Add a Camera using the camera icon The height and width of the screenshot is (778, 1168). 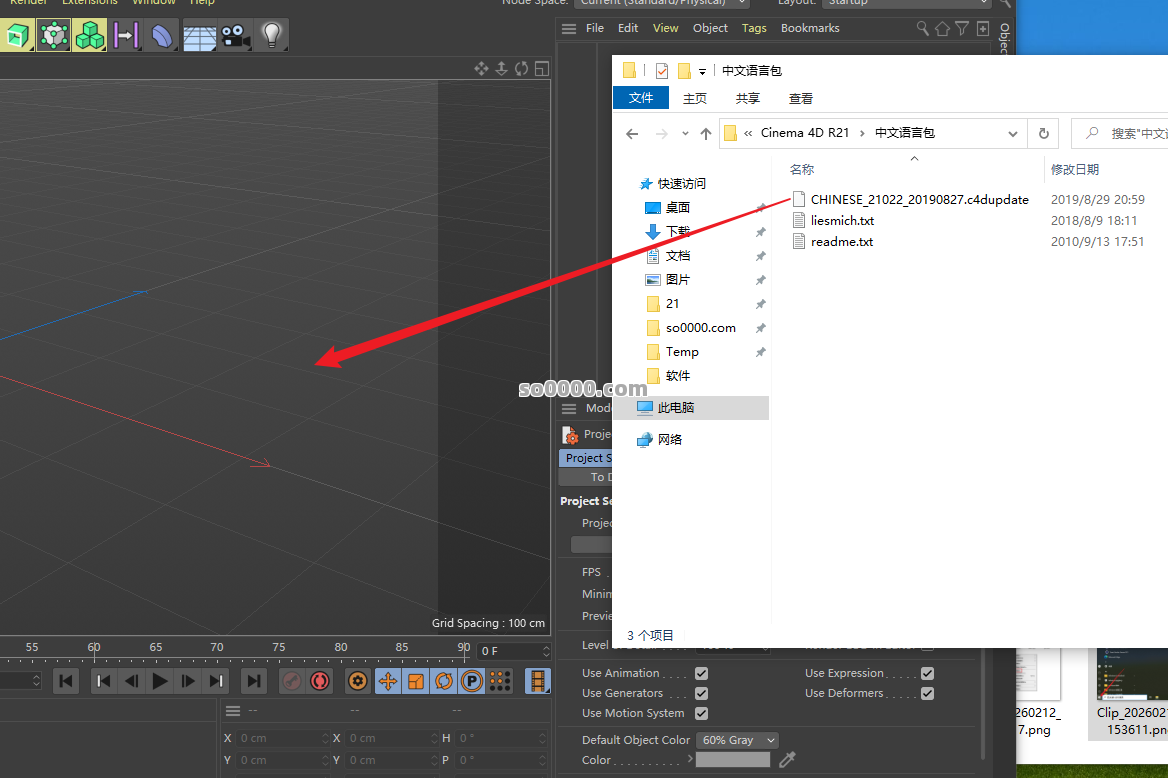[234, 35]
